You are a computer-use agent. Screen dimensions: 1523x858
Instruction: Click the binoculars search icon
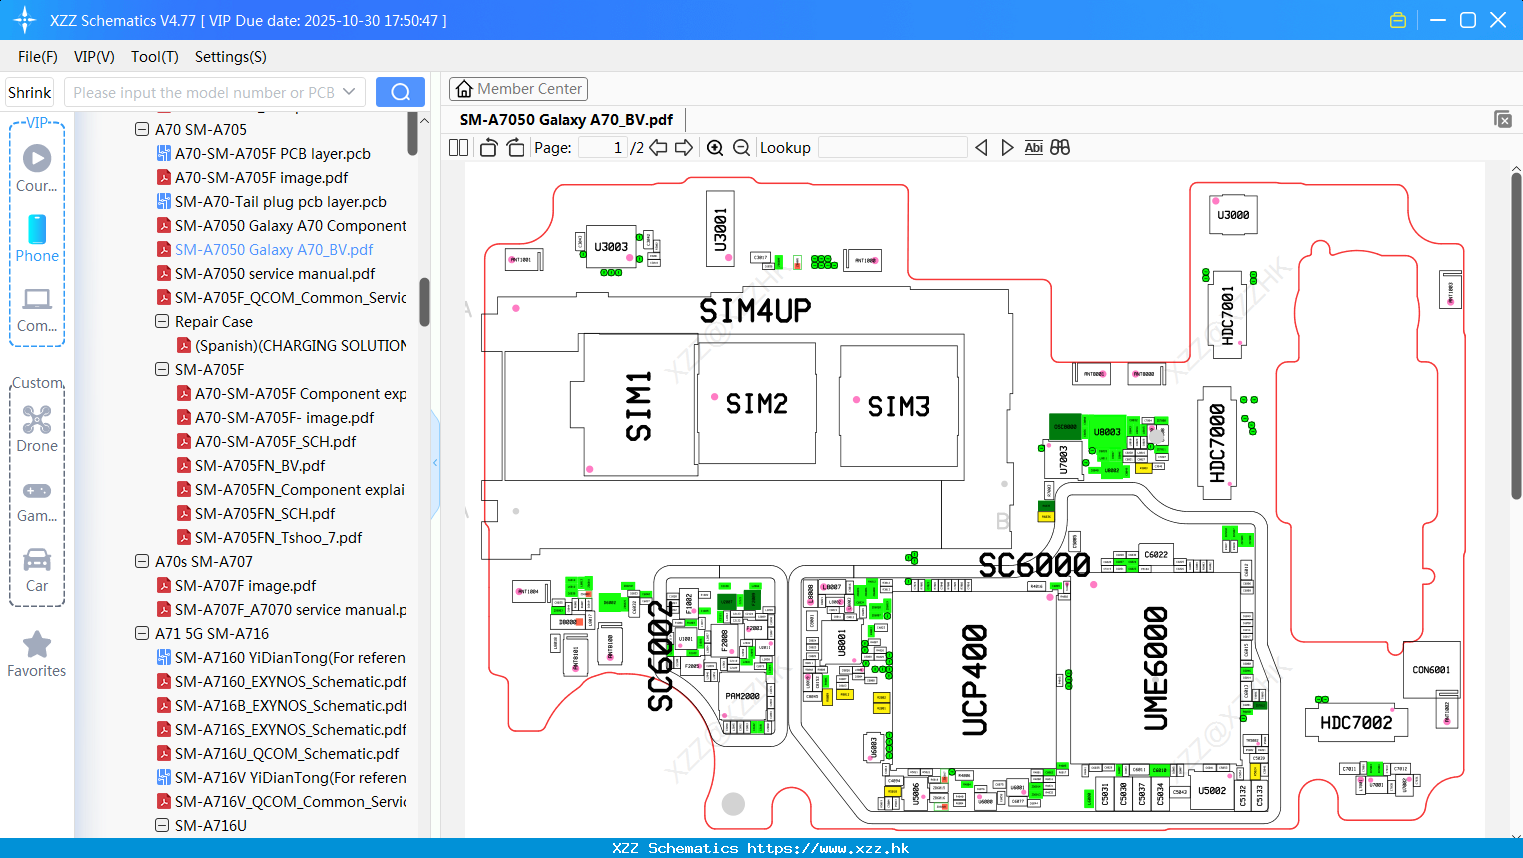1060,148
